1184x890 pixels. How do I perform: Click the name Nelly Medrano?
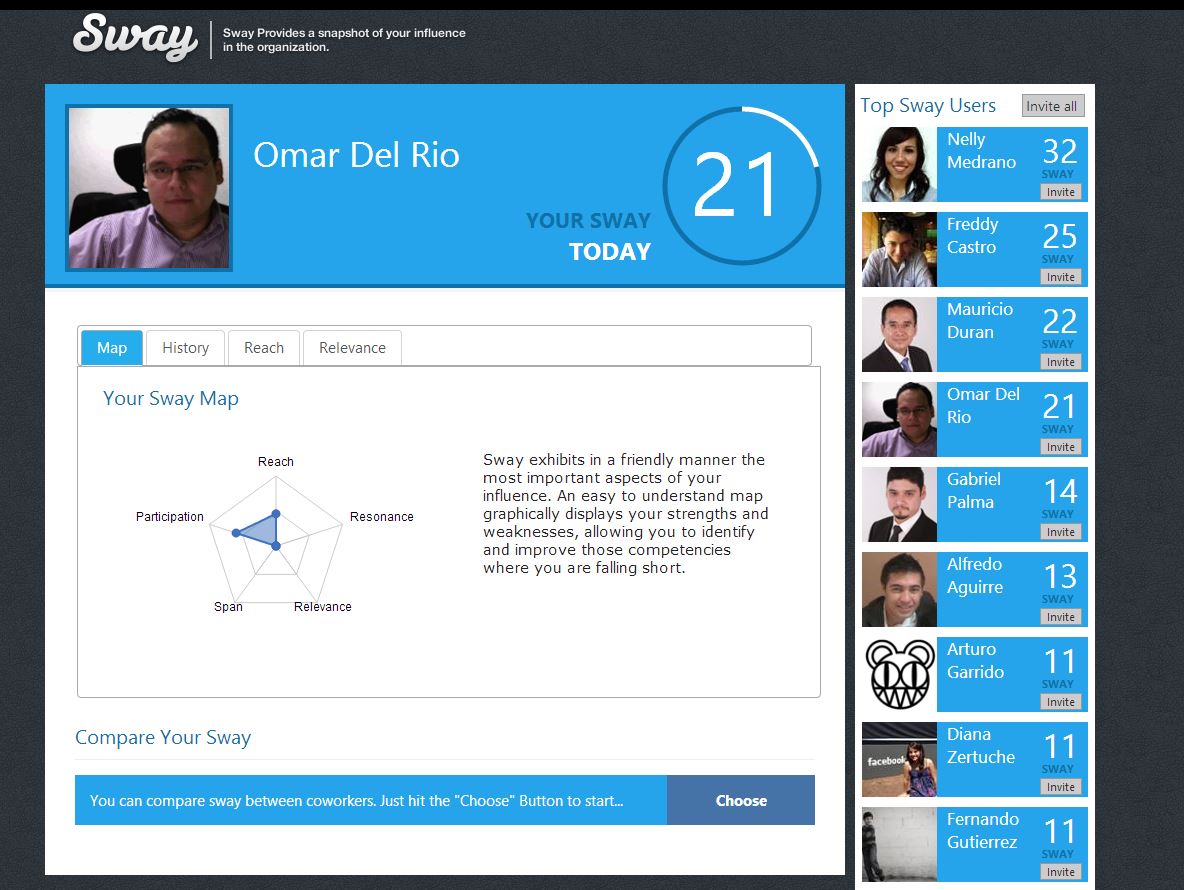click(x=981, y=151)
